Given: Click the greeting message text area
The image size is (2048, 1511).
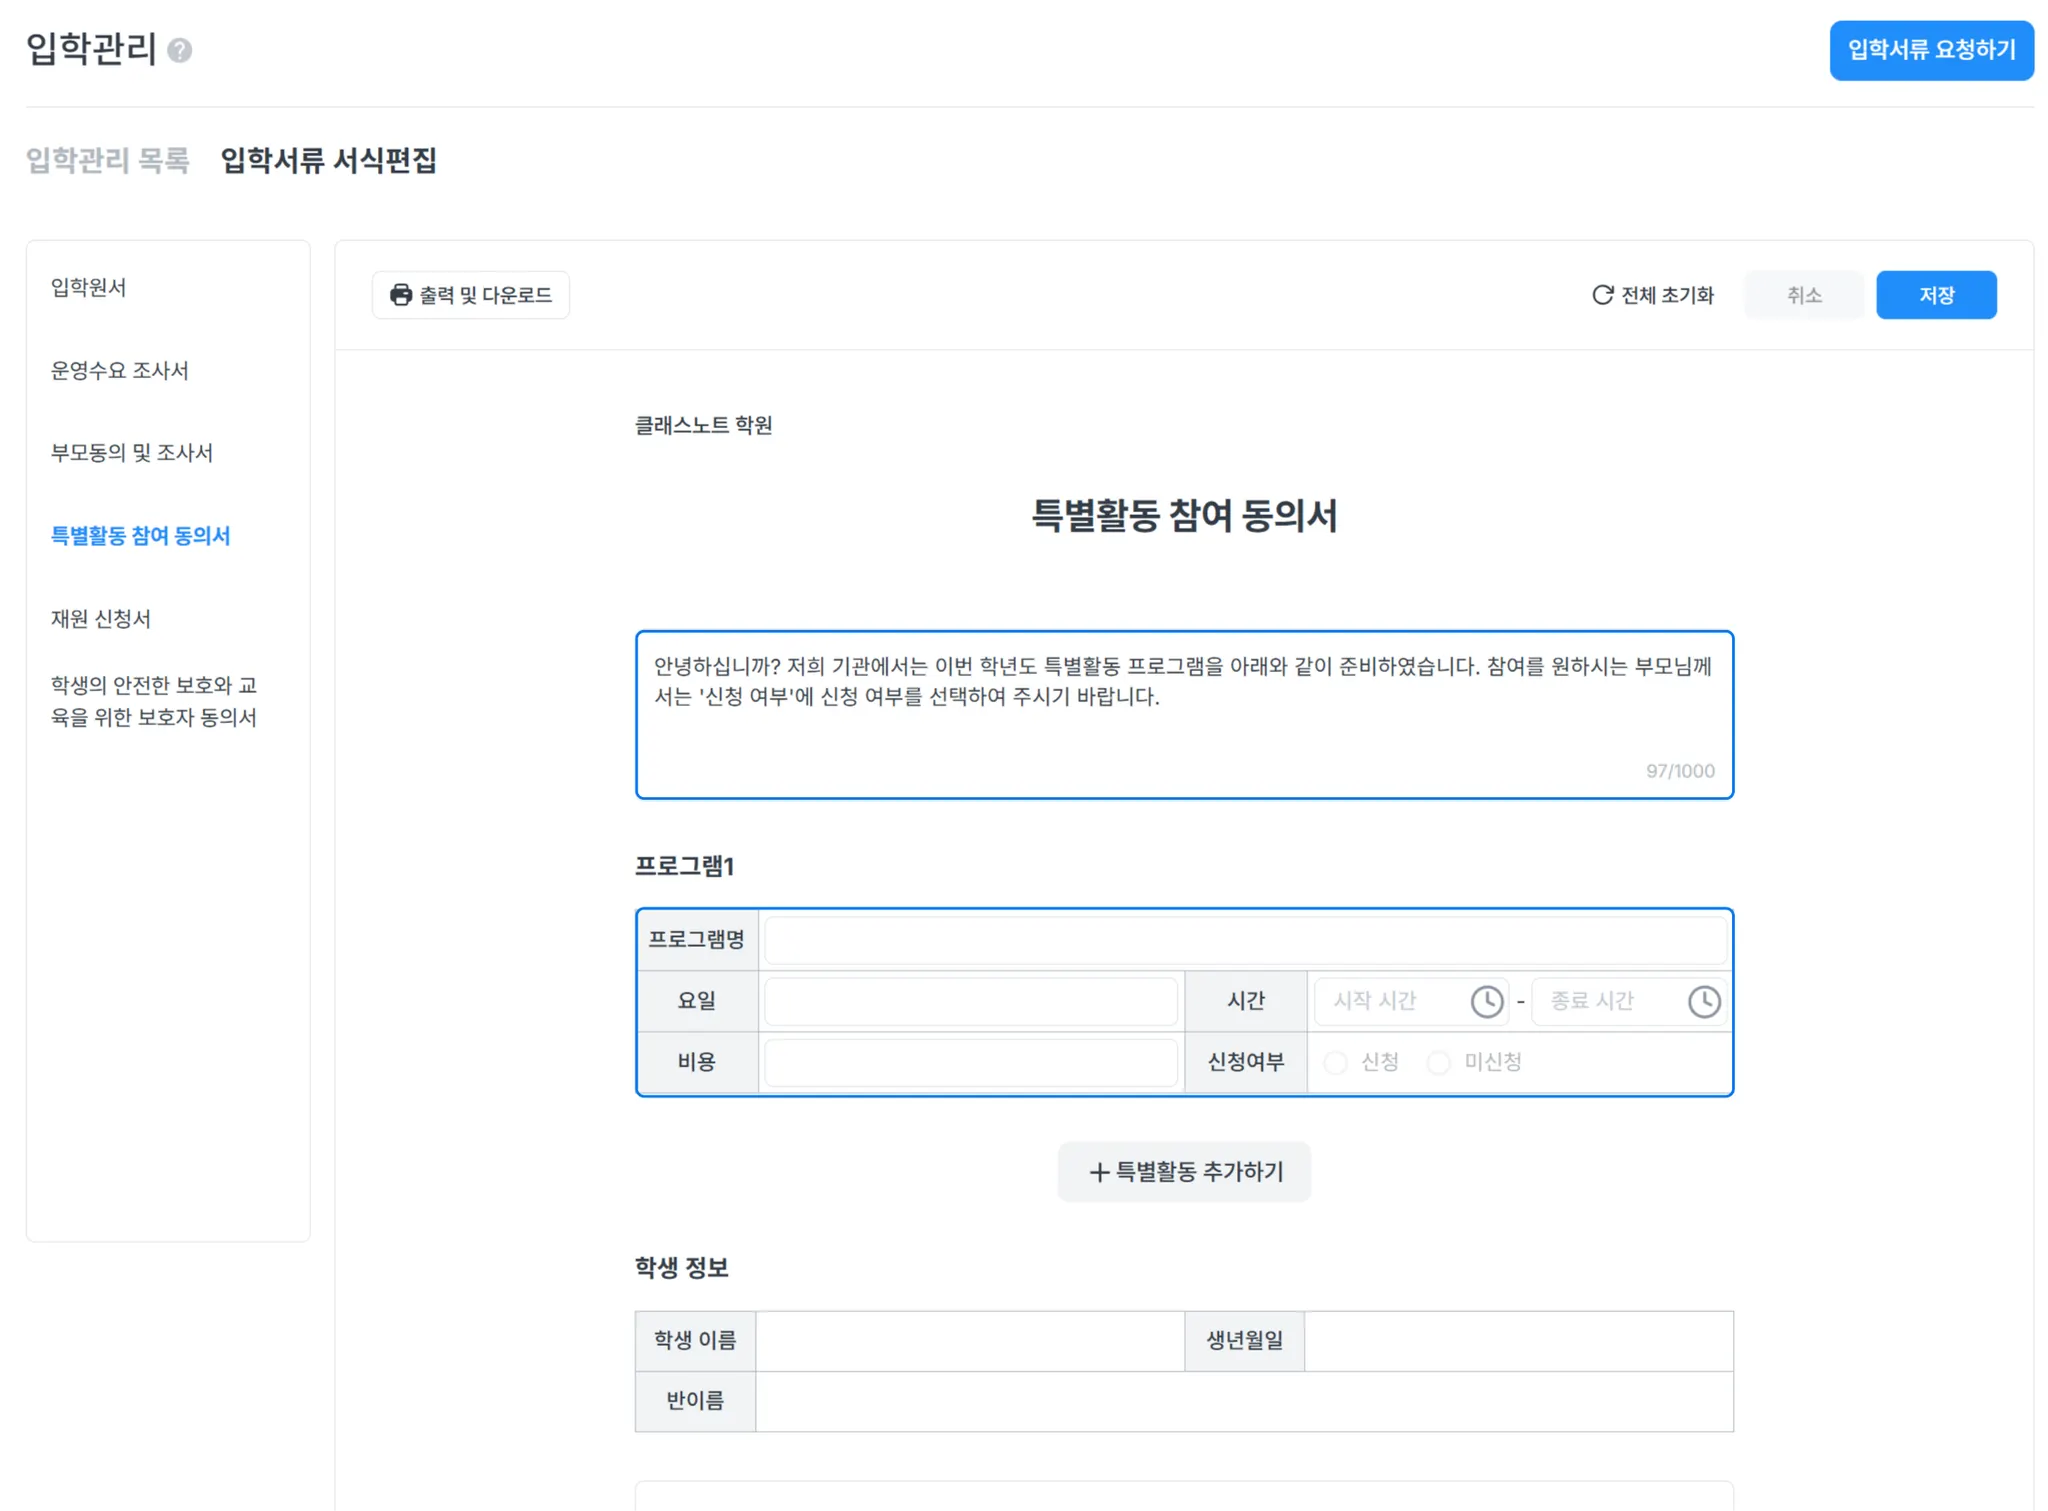Looking at the screenshot, I should pyautogui.click(x=1183, y=714).
